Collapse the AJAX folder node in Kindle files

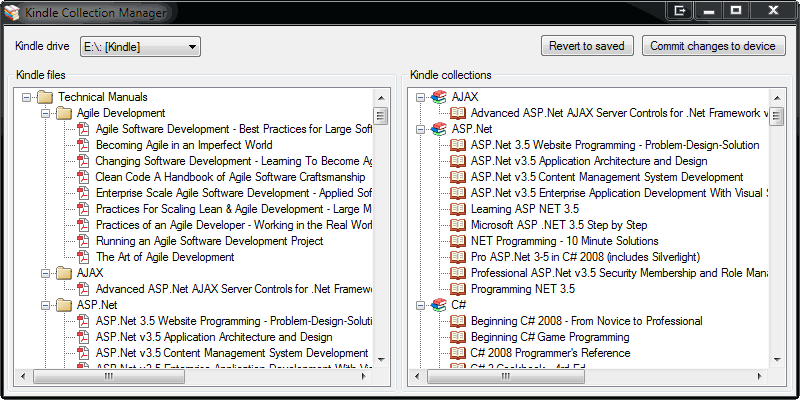click(x=45, y=273)
